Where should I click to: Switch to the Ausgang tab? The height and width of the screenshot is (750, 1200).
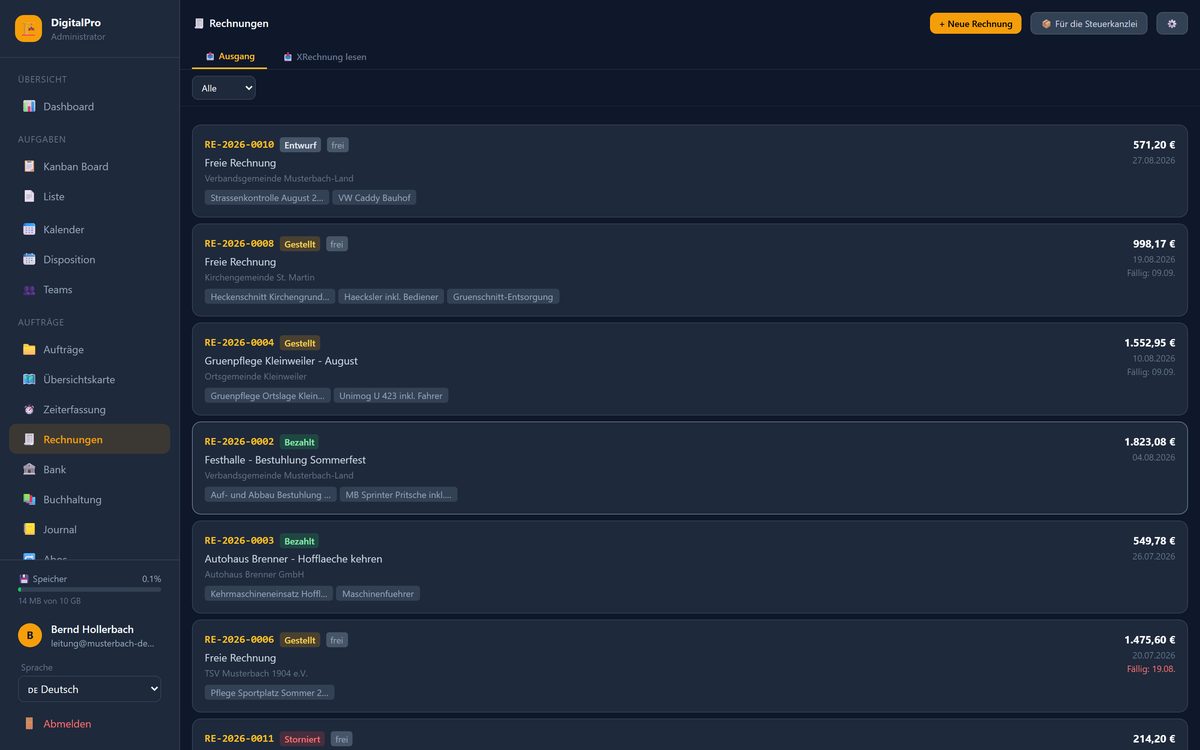pos(229,57)
